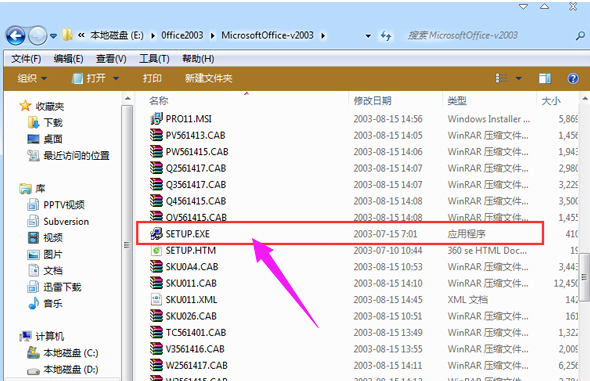Open the 工具(T) menu
Screen dimensions: 590x381
click(x=154, y=59)
